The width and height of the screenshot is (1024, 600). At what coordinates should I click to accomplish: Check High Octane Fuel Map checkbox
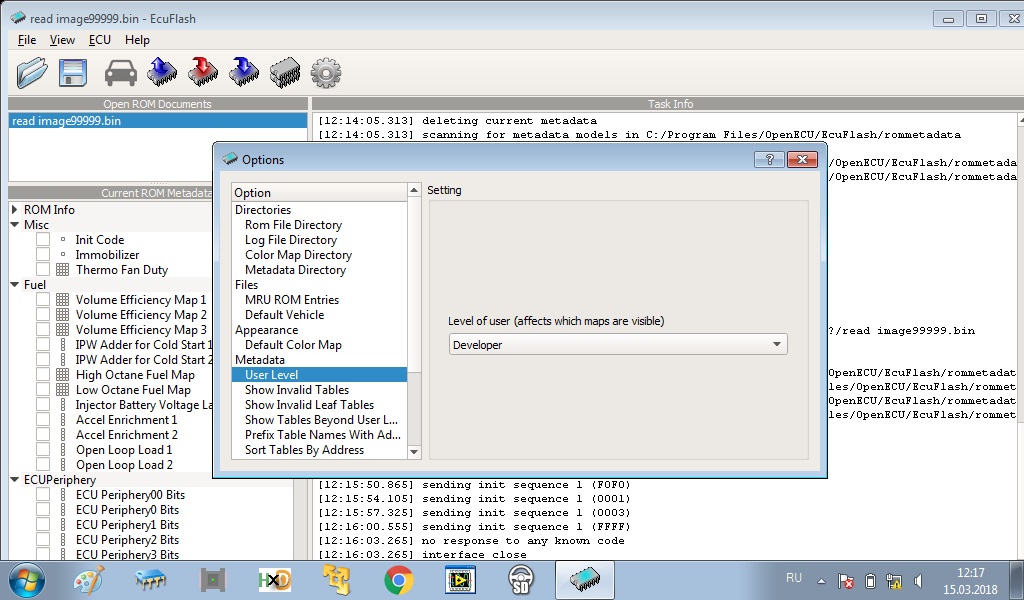tap(43, 374)
